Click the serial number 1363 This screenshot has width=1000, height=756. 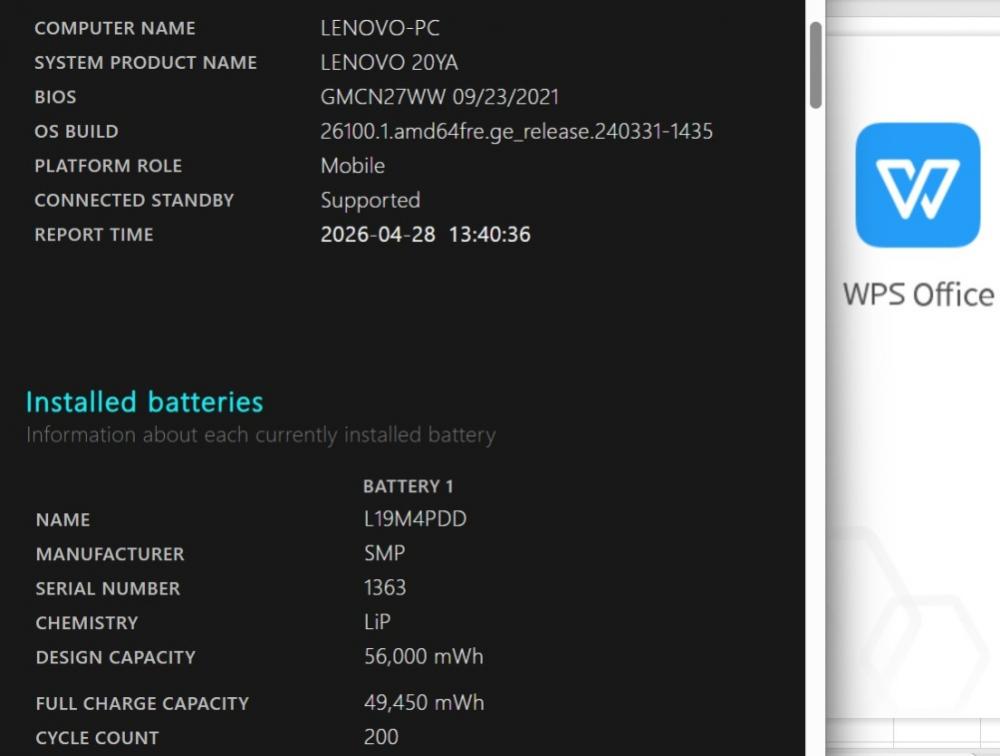[x=385, y=588]
